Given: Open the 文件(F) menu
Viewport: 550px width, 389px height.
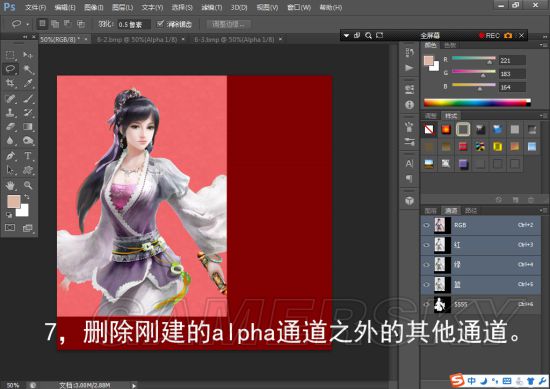Looking at the screenshot, I should (35, 7).
